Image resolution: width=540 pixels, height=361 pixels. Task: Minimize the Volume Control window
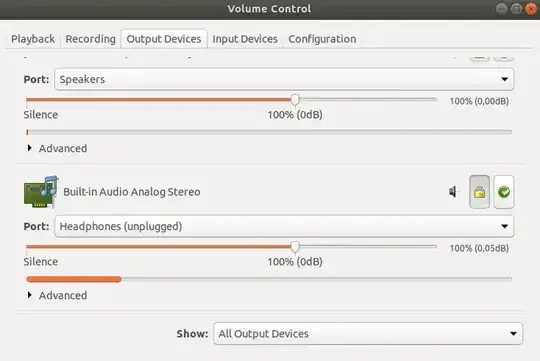click(501, 9)
